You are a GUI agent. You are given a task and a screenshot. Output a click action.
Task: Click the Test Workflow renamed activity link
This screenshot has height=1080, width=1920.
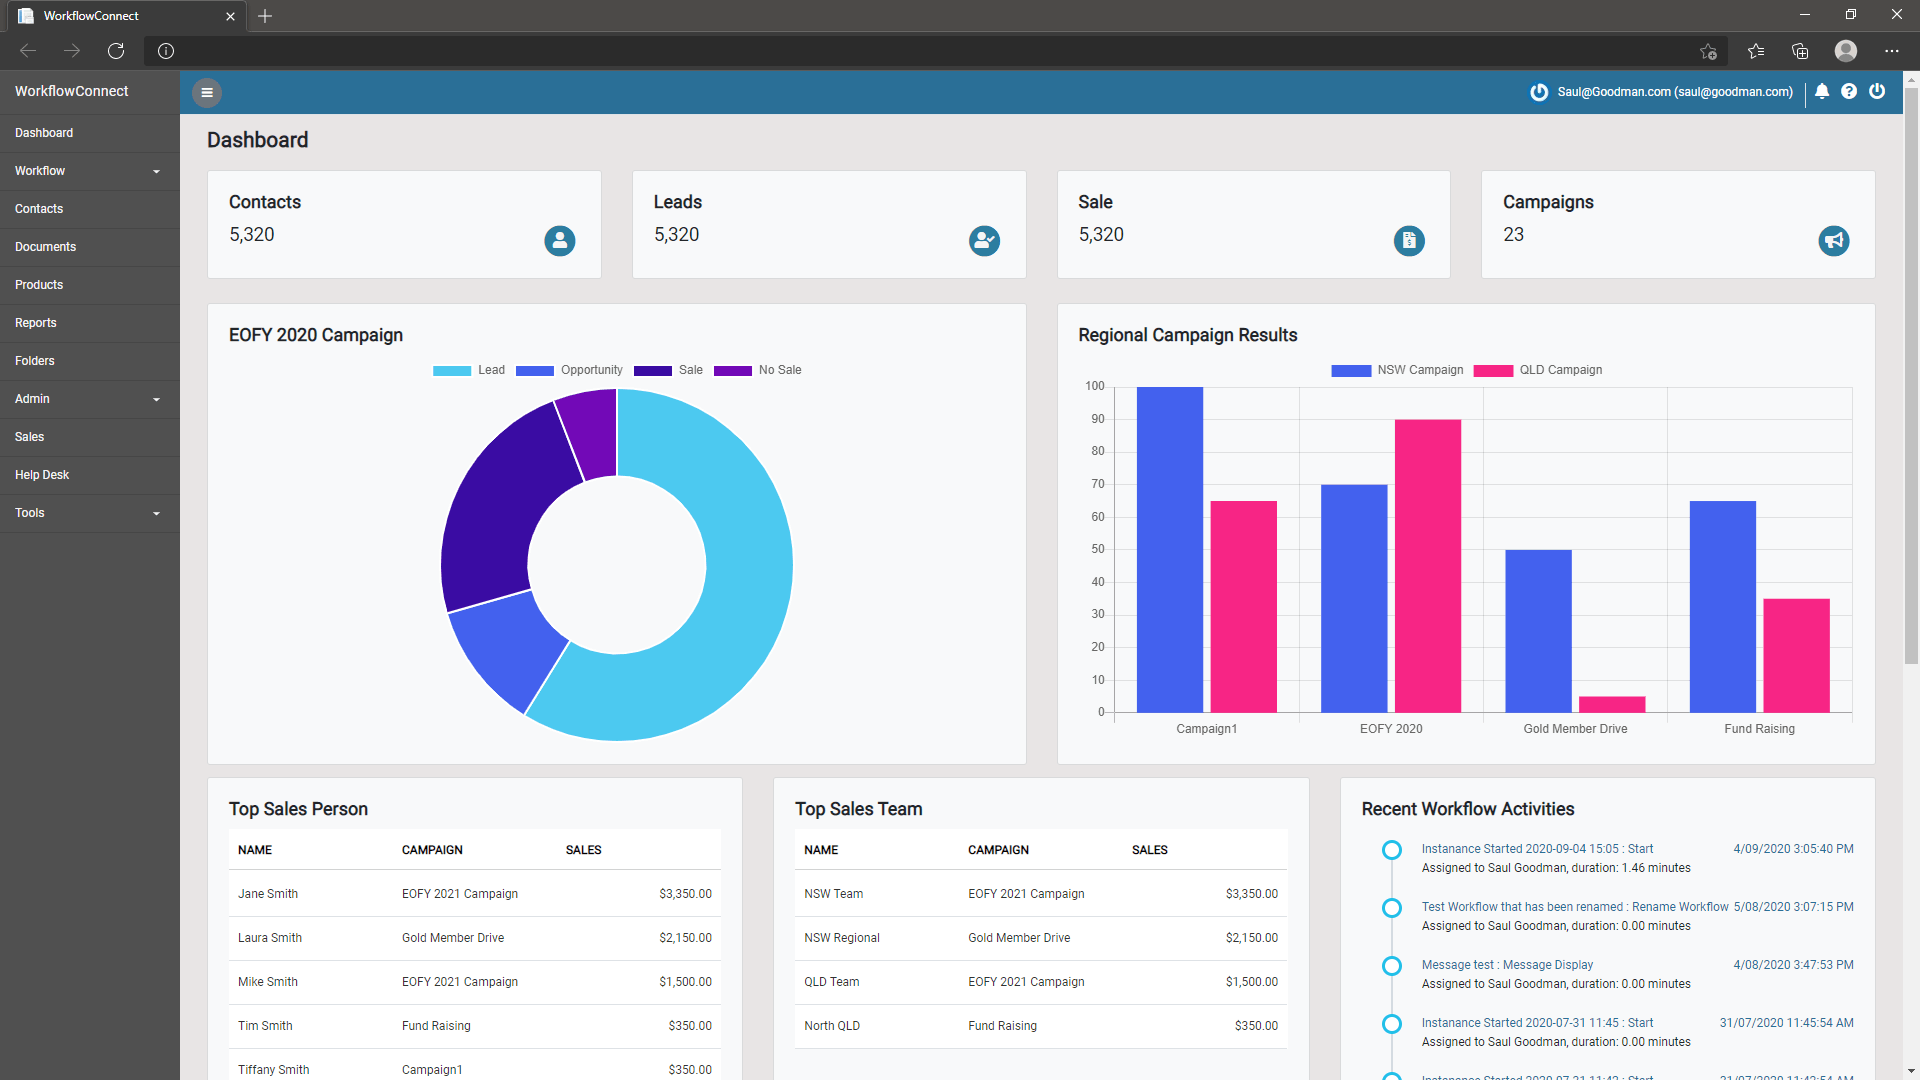coord(1574,907)
